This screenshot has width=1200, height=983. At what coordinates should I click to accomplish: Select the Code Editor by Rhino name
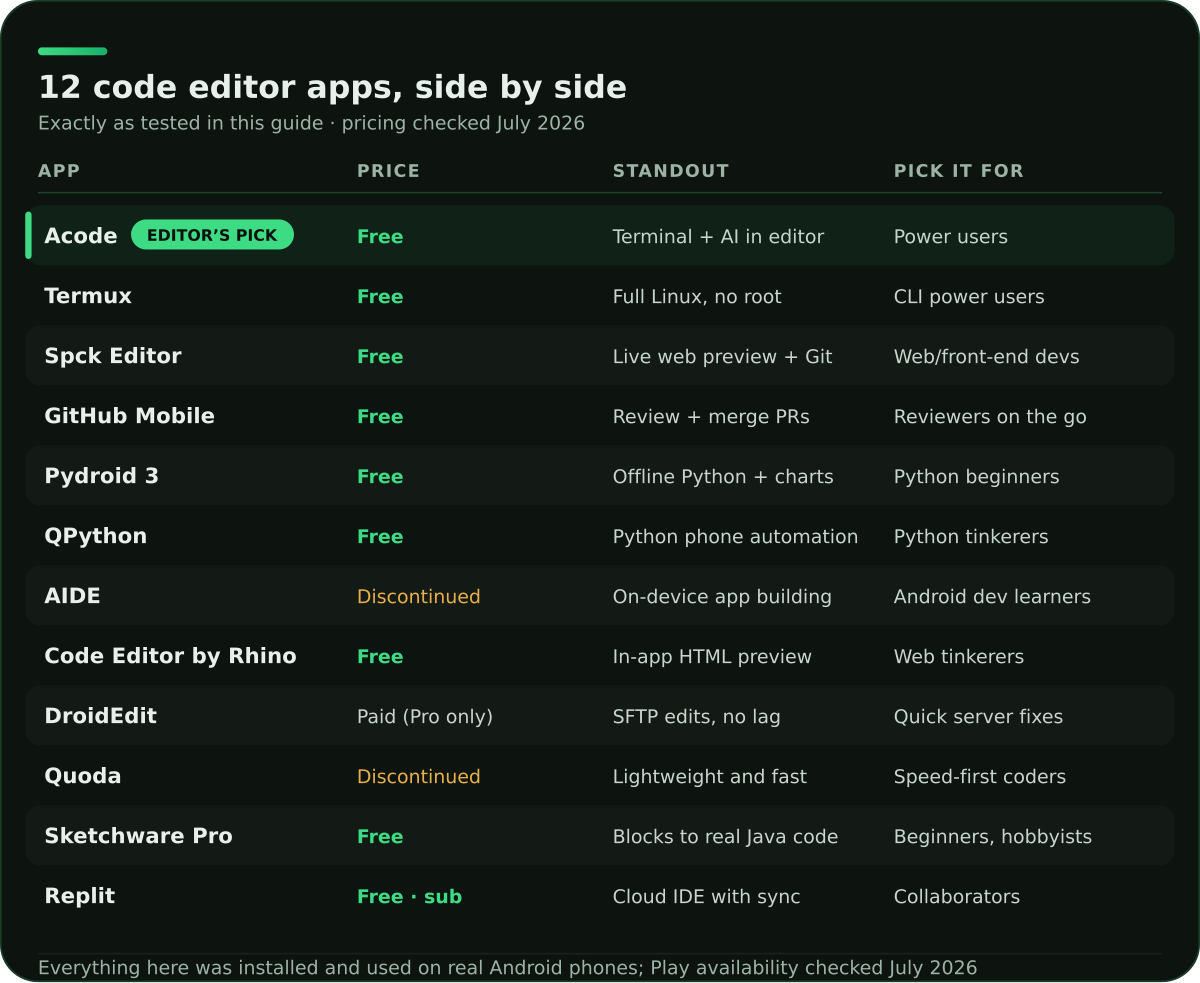(170, 656)
